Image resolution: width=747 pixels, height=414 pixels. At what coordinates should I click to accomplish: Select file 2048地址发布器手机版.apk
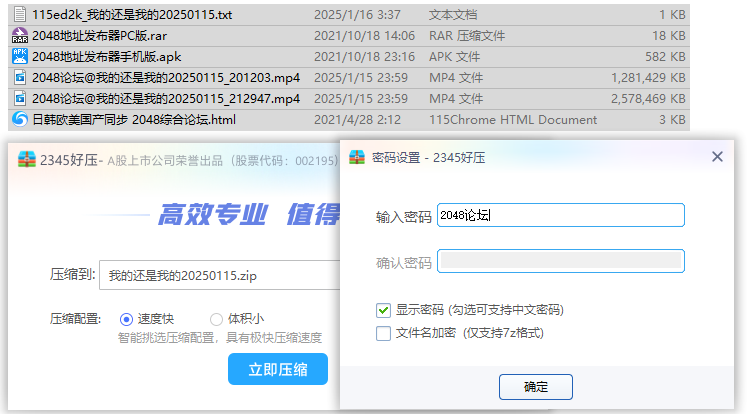(x=349, y=56)
